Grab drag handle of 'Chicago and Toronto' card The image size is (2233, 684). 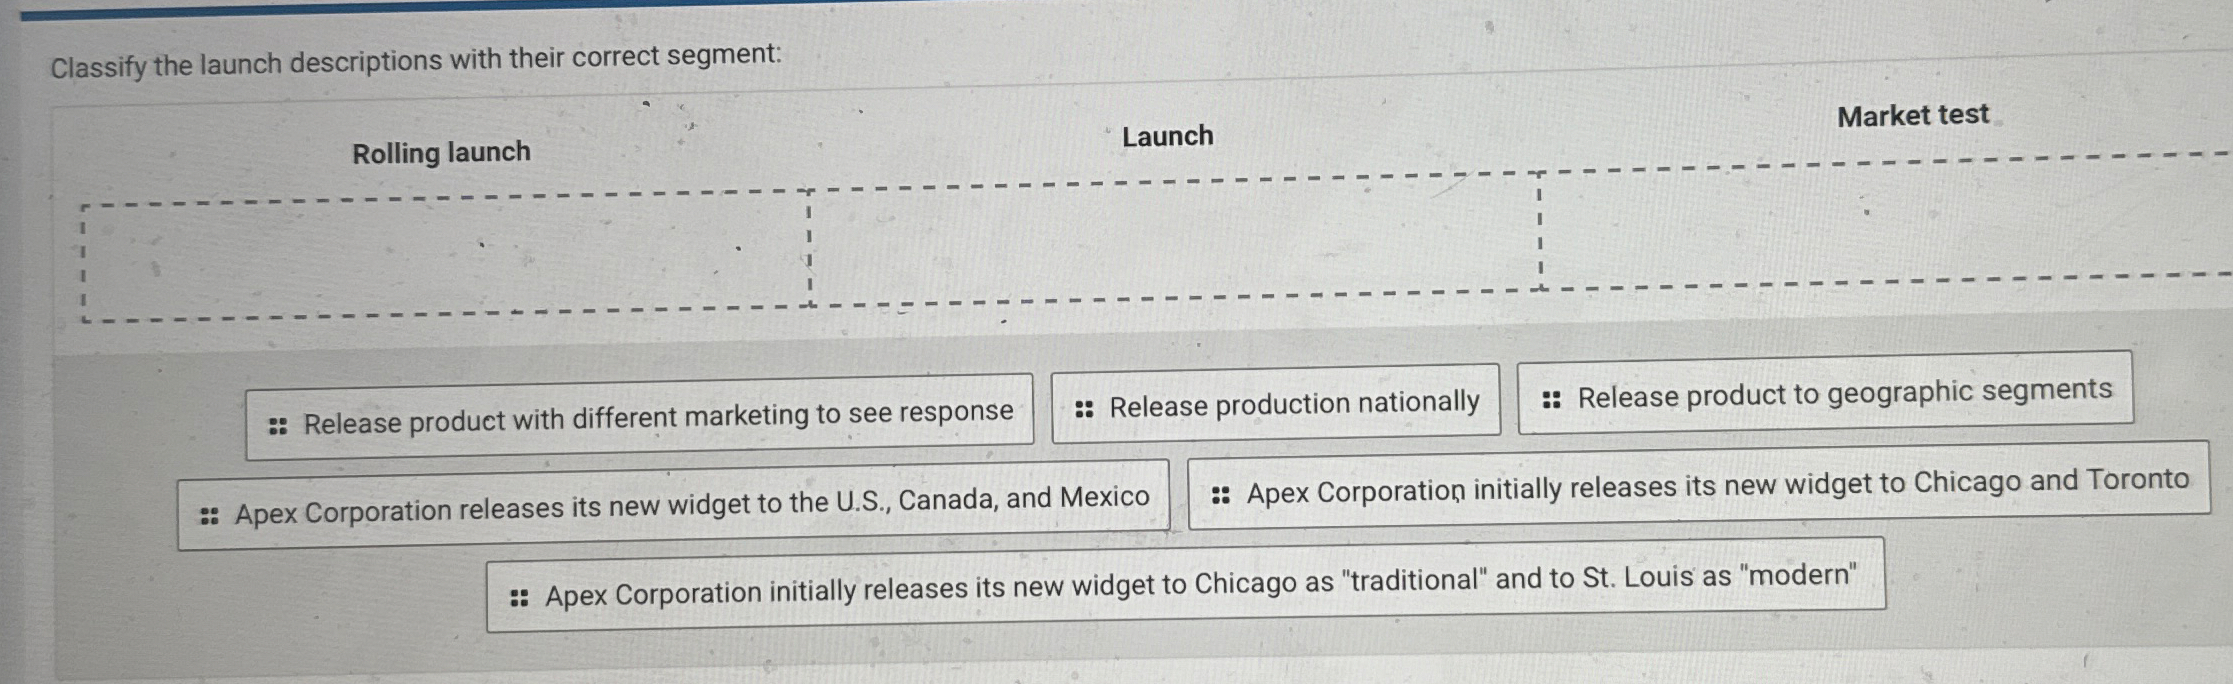pyautogui.click(x=1220, y=495)
